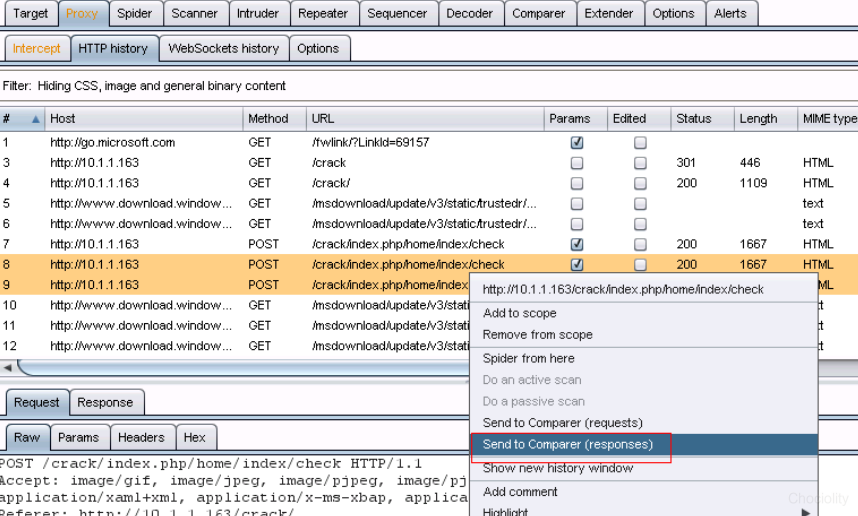Screen dimensions: 858x516
Task: Sort by the Host column header
Action: (x=143, y=119)
